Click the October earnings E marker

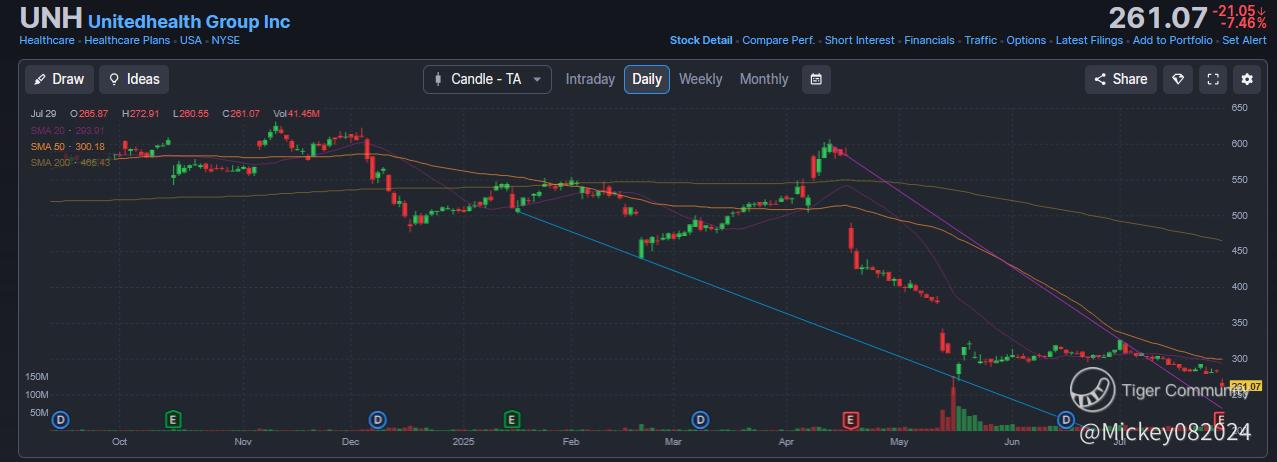click(174, 419)
